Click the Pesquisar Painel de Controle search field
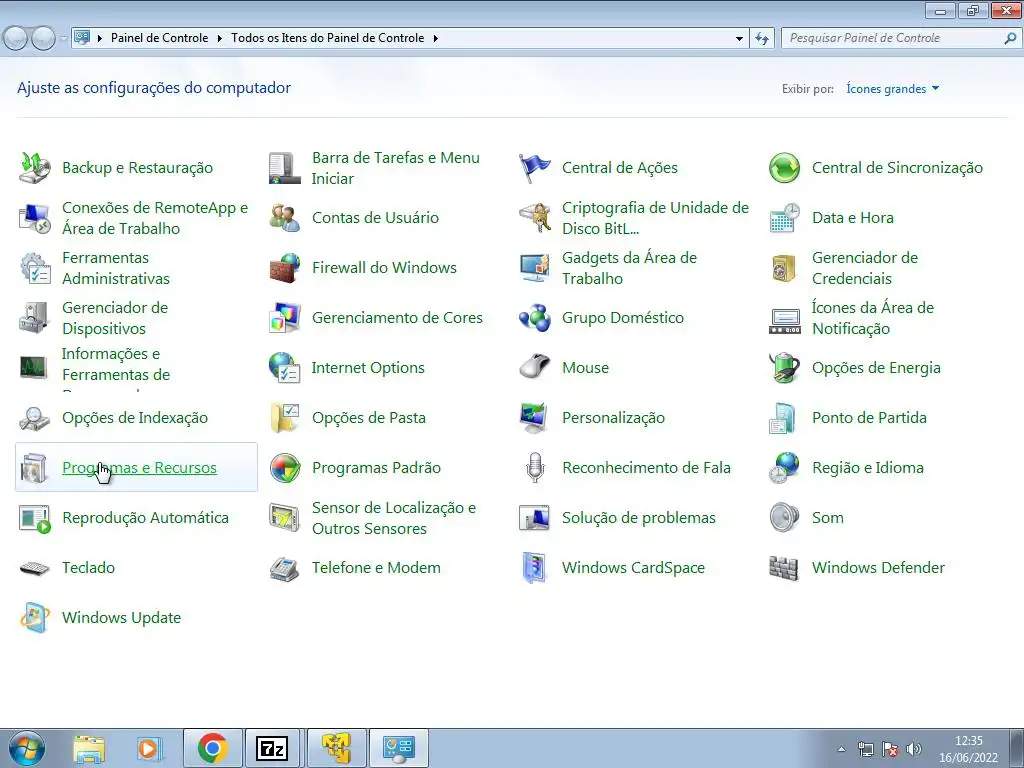 [x=891, y=38]
